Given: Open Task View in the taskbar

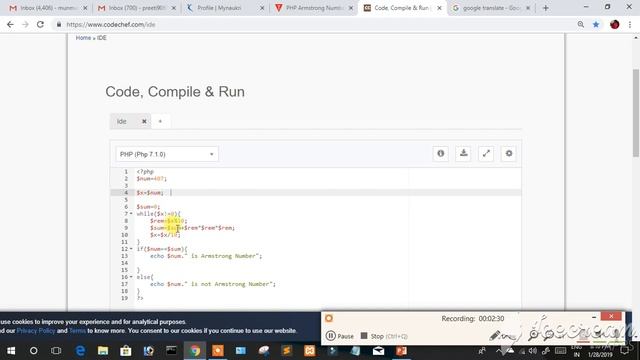Looking at the screenshot, I should point(56,351).
